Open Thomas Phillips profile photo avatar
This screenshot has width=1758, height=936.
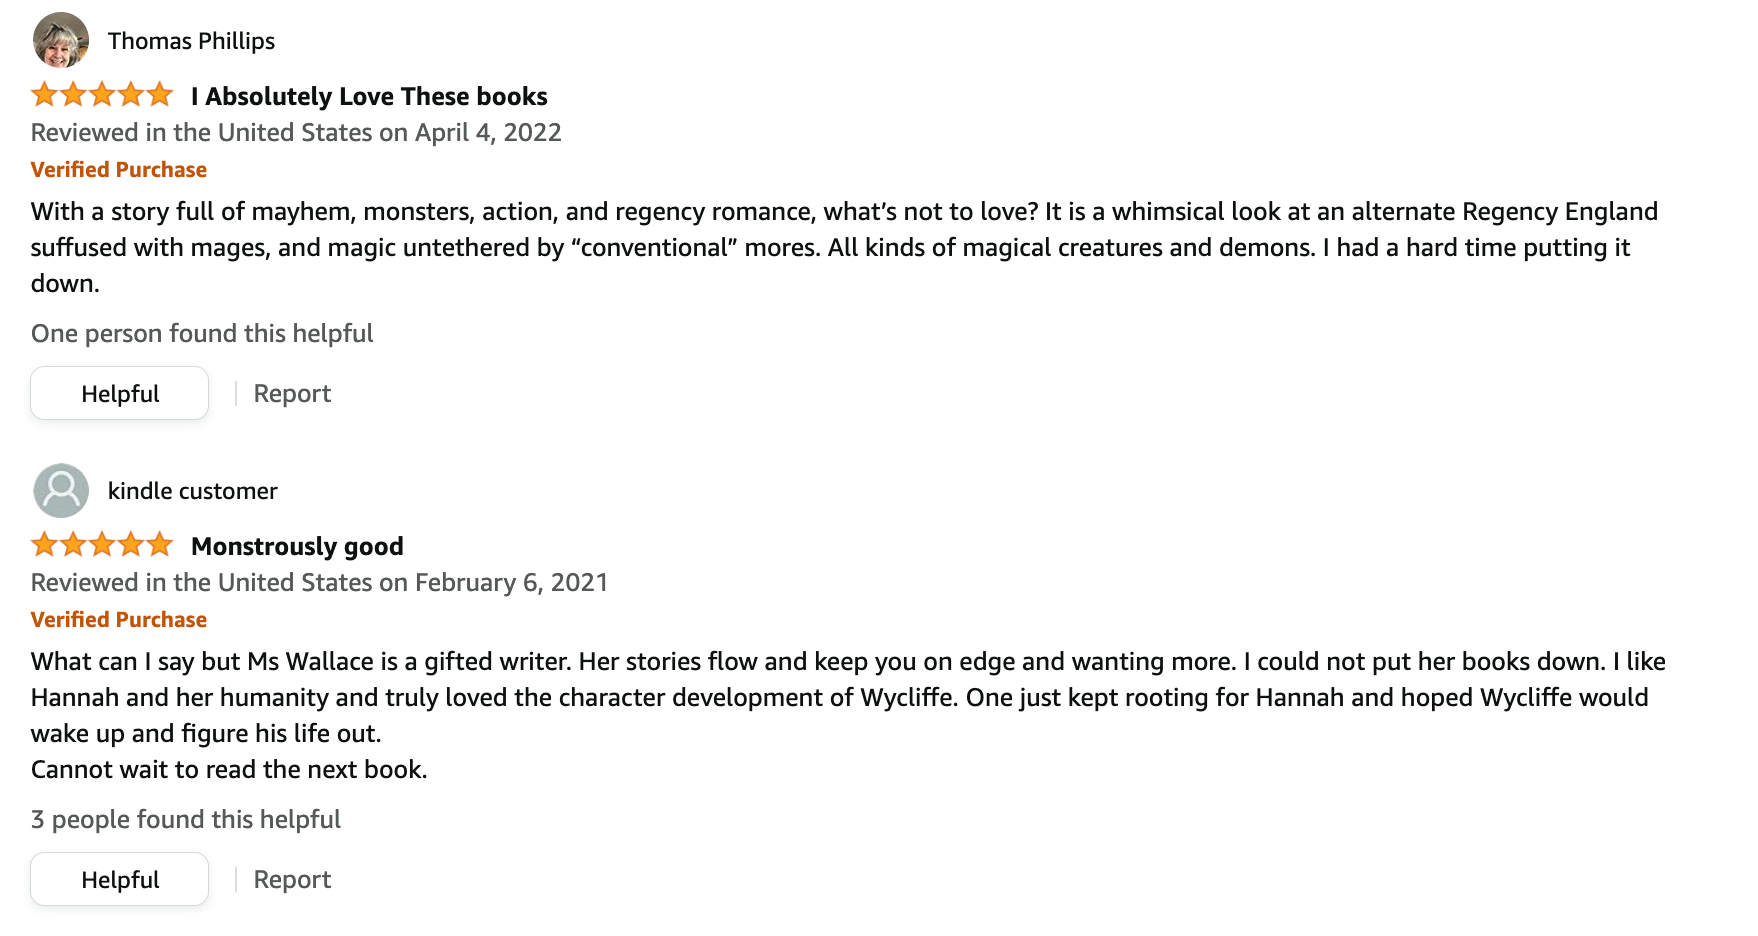tap(61, 41)
